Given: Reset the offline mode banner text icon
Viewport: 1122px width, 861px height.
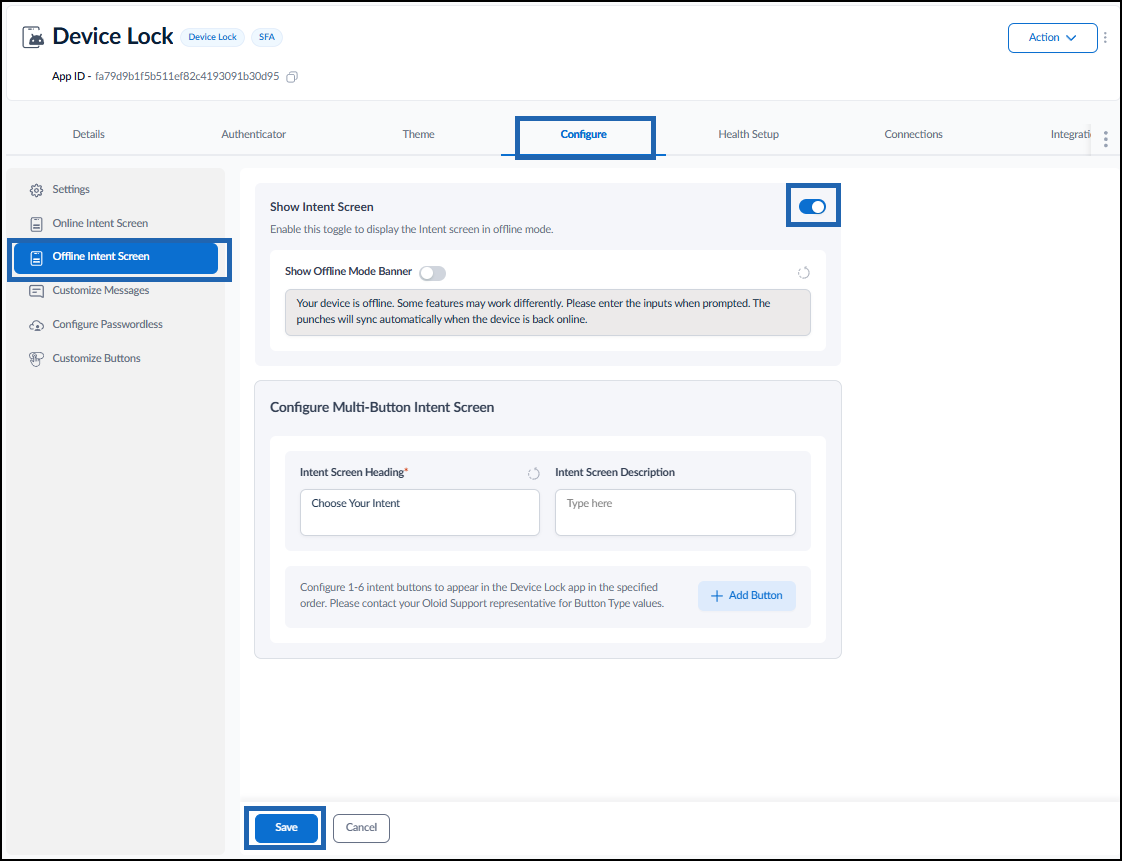Looking at the screenshot, I should (804, 272).
